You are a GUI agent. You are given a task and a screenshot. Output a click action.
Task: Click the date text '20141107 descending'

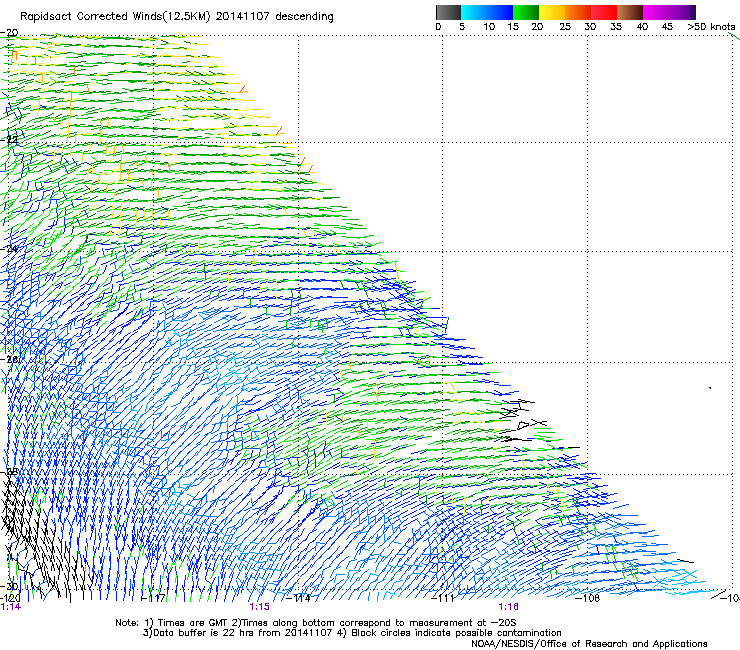point(275,17)
